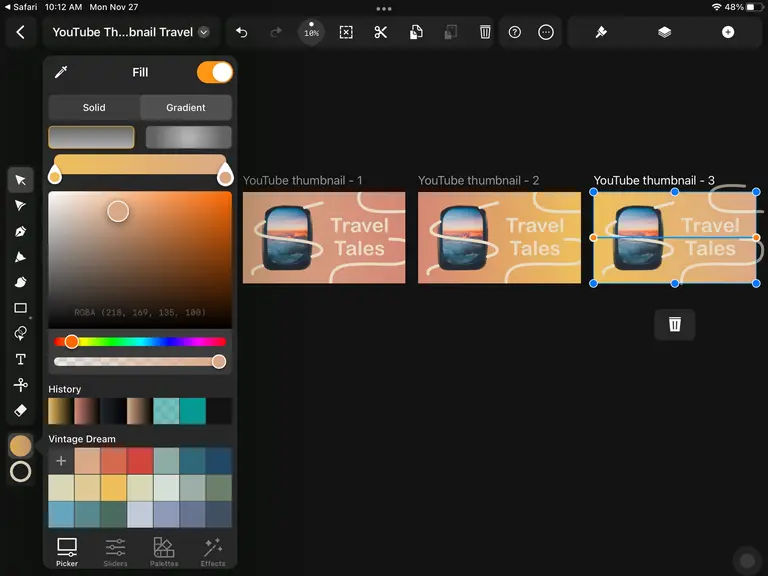The image size is (768, 576).
Task: Choose the Rectangle shape tool
Action: point(21,308)
